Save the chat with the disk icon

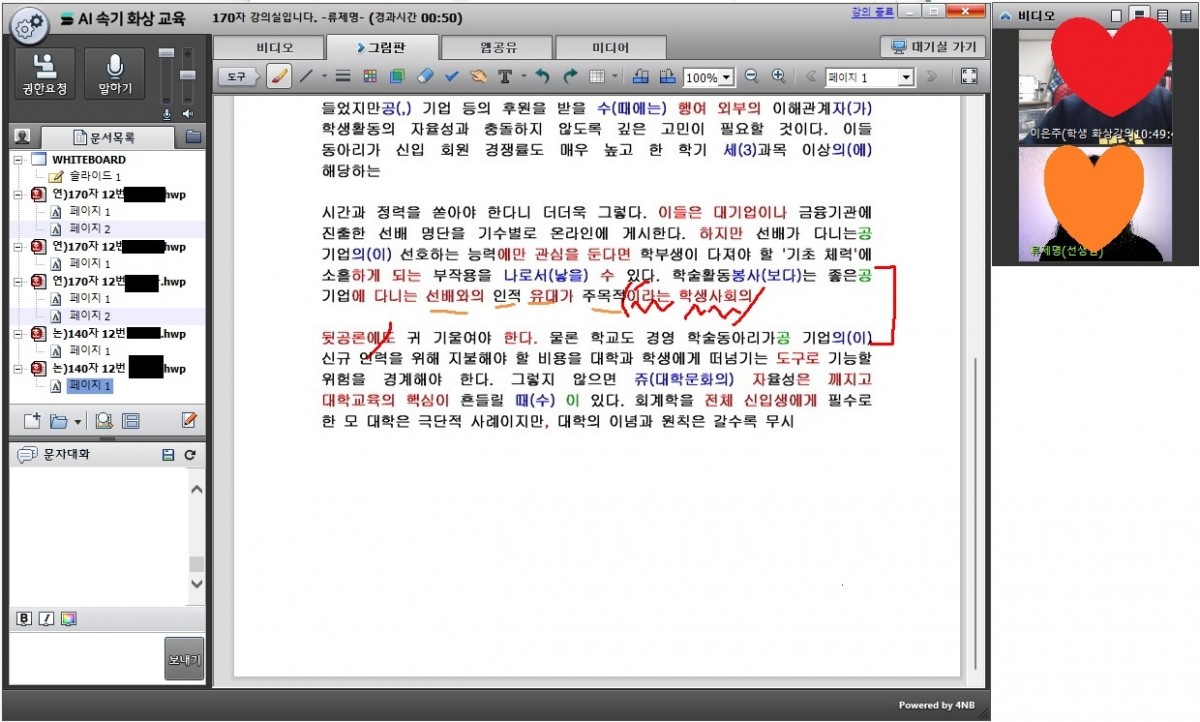point(168,455)
